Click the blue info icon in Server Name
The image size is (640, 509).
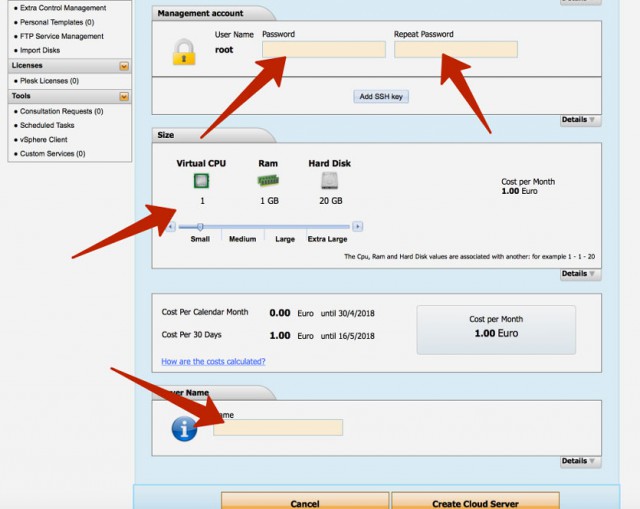184,428
